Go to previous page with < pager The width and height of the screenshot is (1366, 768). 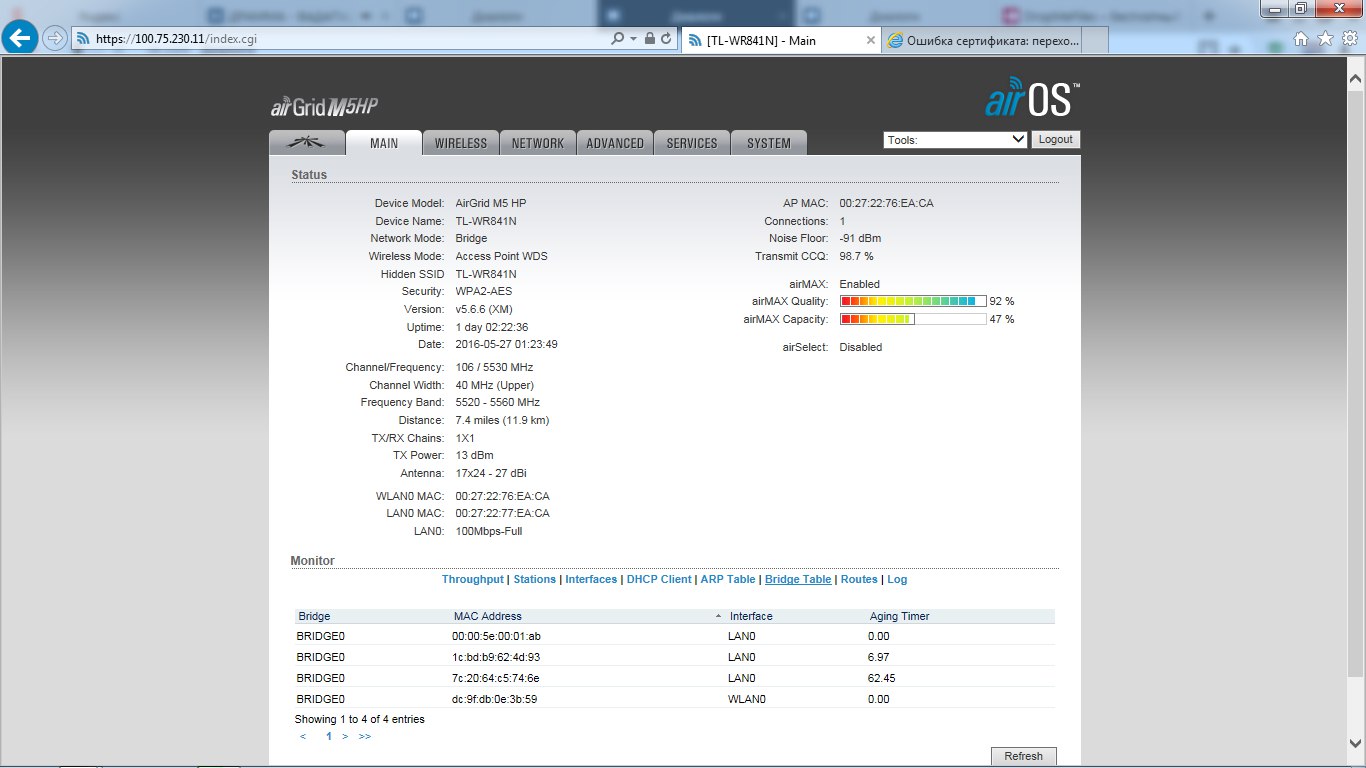(x=303, y=736)
